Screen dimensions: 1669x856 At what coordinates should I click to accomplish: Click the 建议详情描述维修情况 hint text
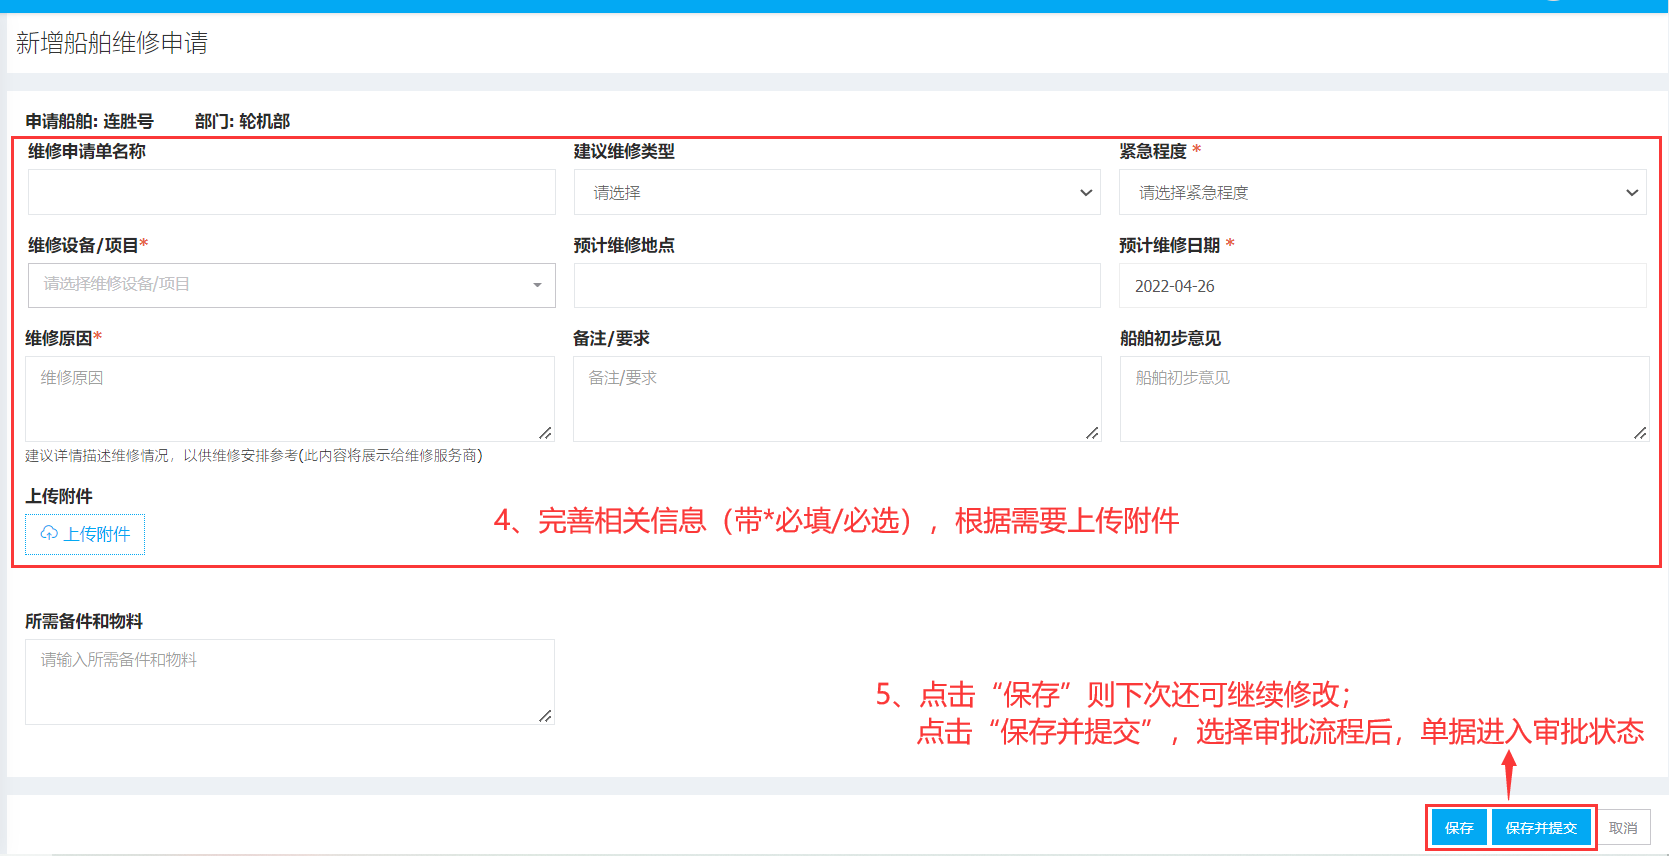pyautogui.click(x=254, y=456)
